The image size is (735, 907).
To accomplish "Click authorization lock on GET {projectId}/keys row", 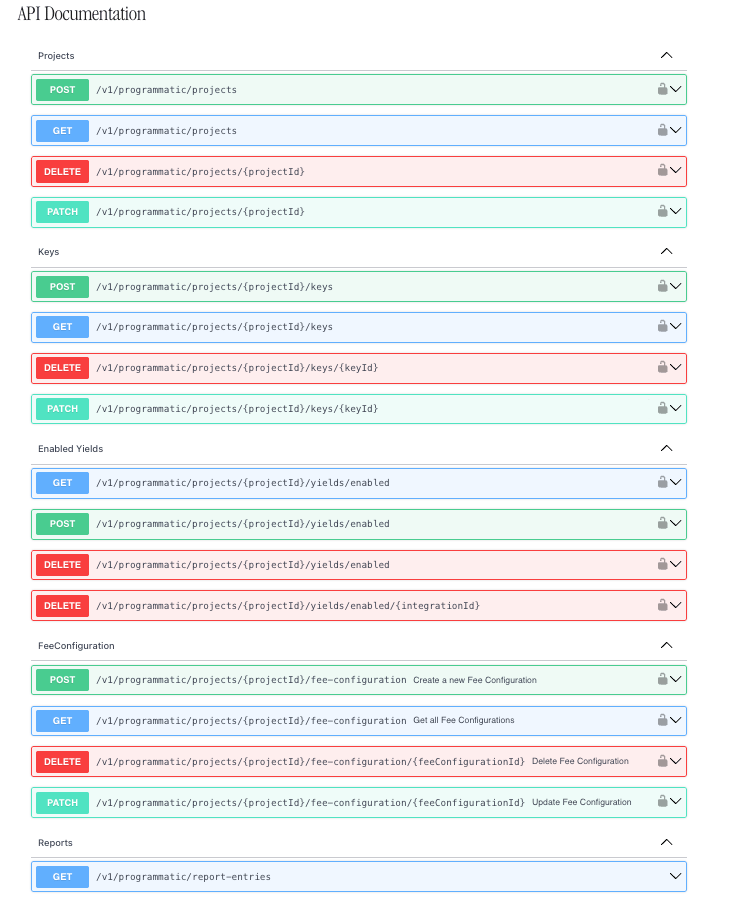I will point(662,326).
